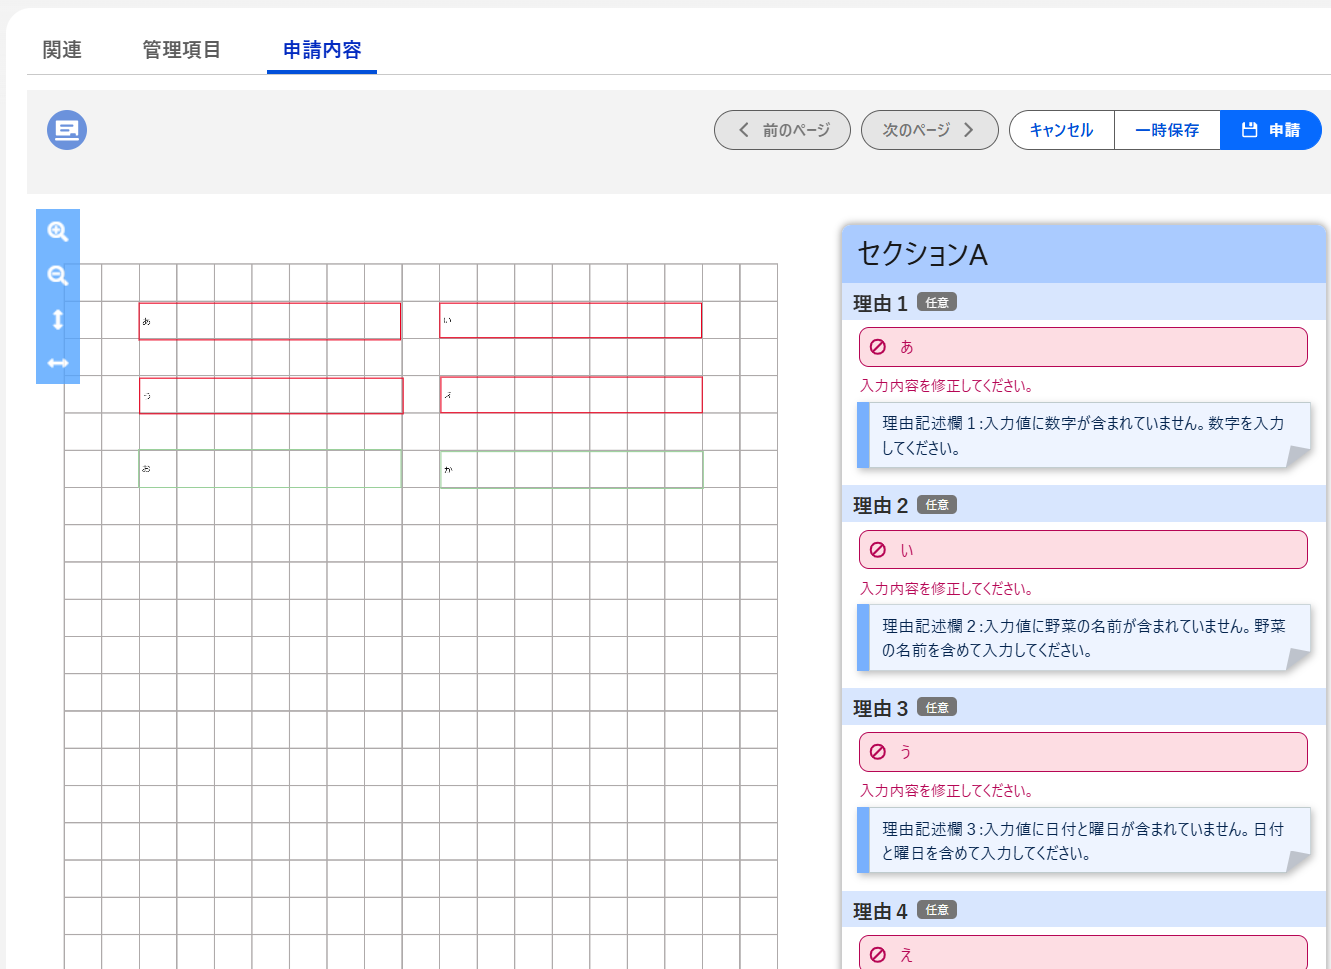
Task: Go to 次のページ
Action: coord(930,130)
